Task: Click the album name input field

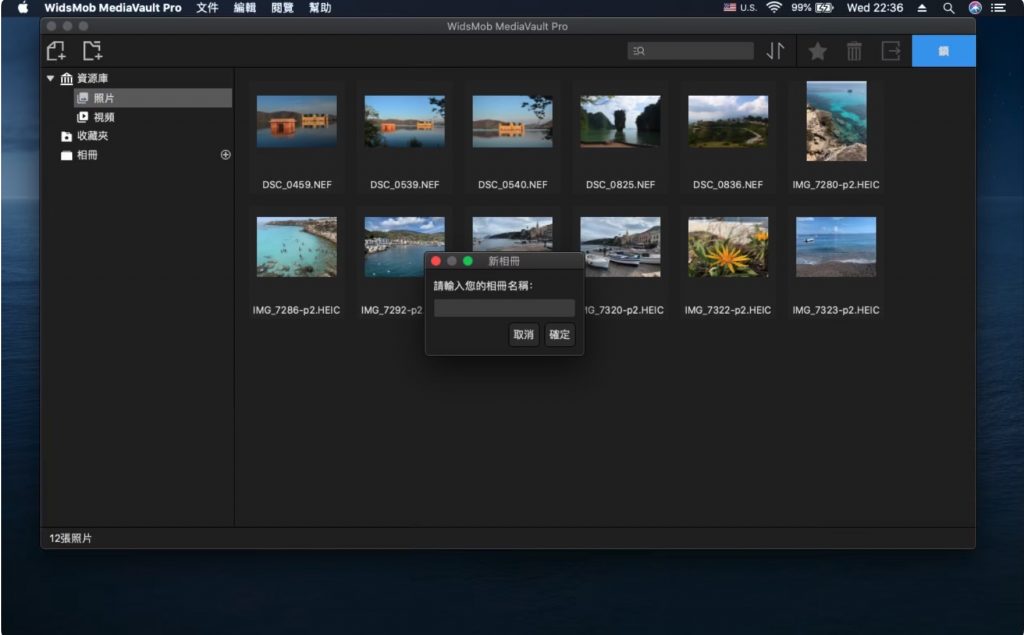Action: [x=503, y=308]
